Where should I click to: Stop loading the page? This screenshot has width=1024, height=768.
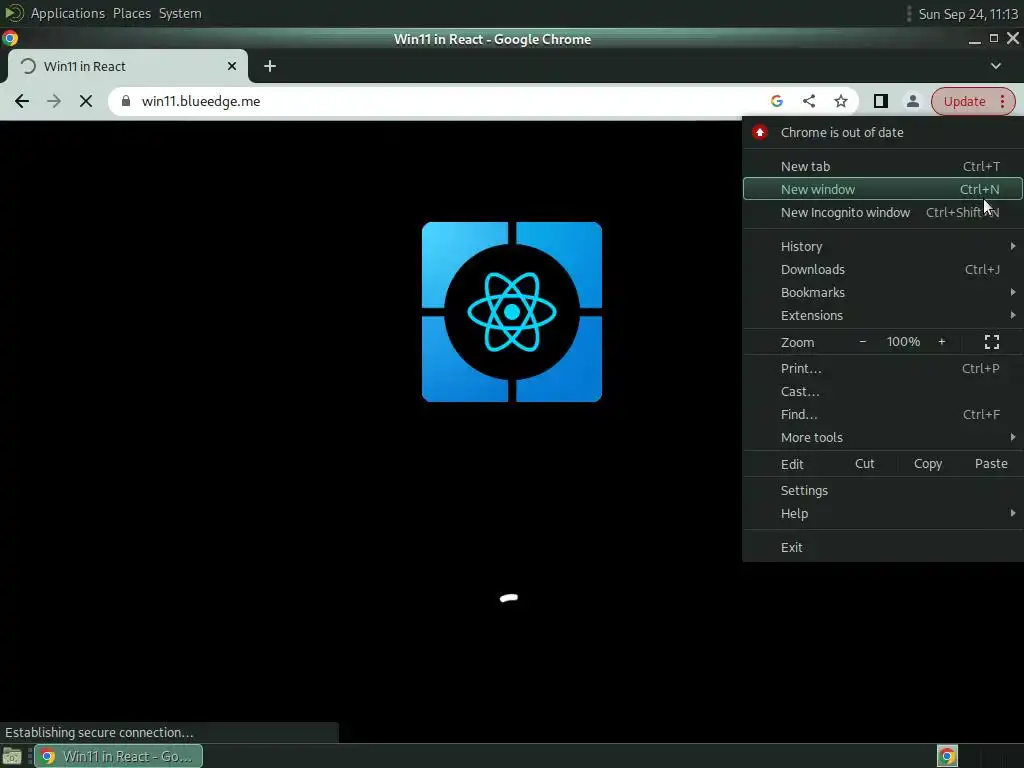pos(86,101)
